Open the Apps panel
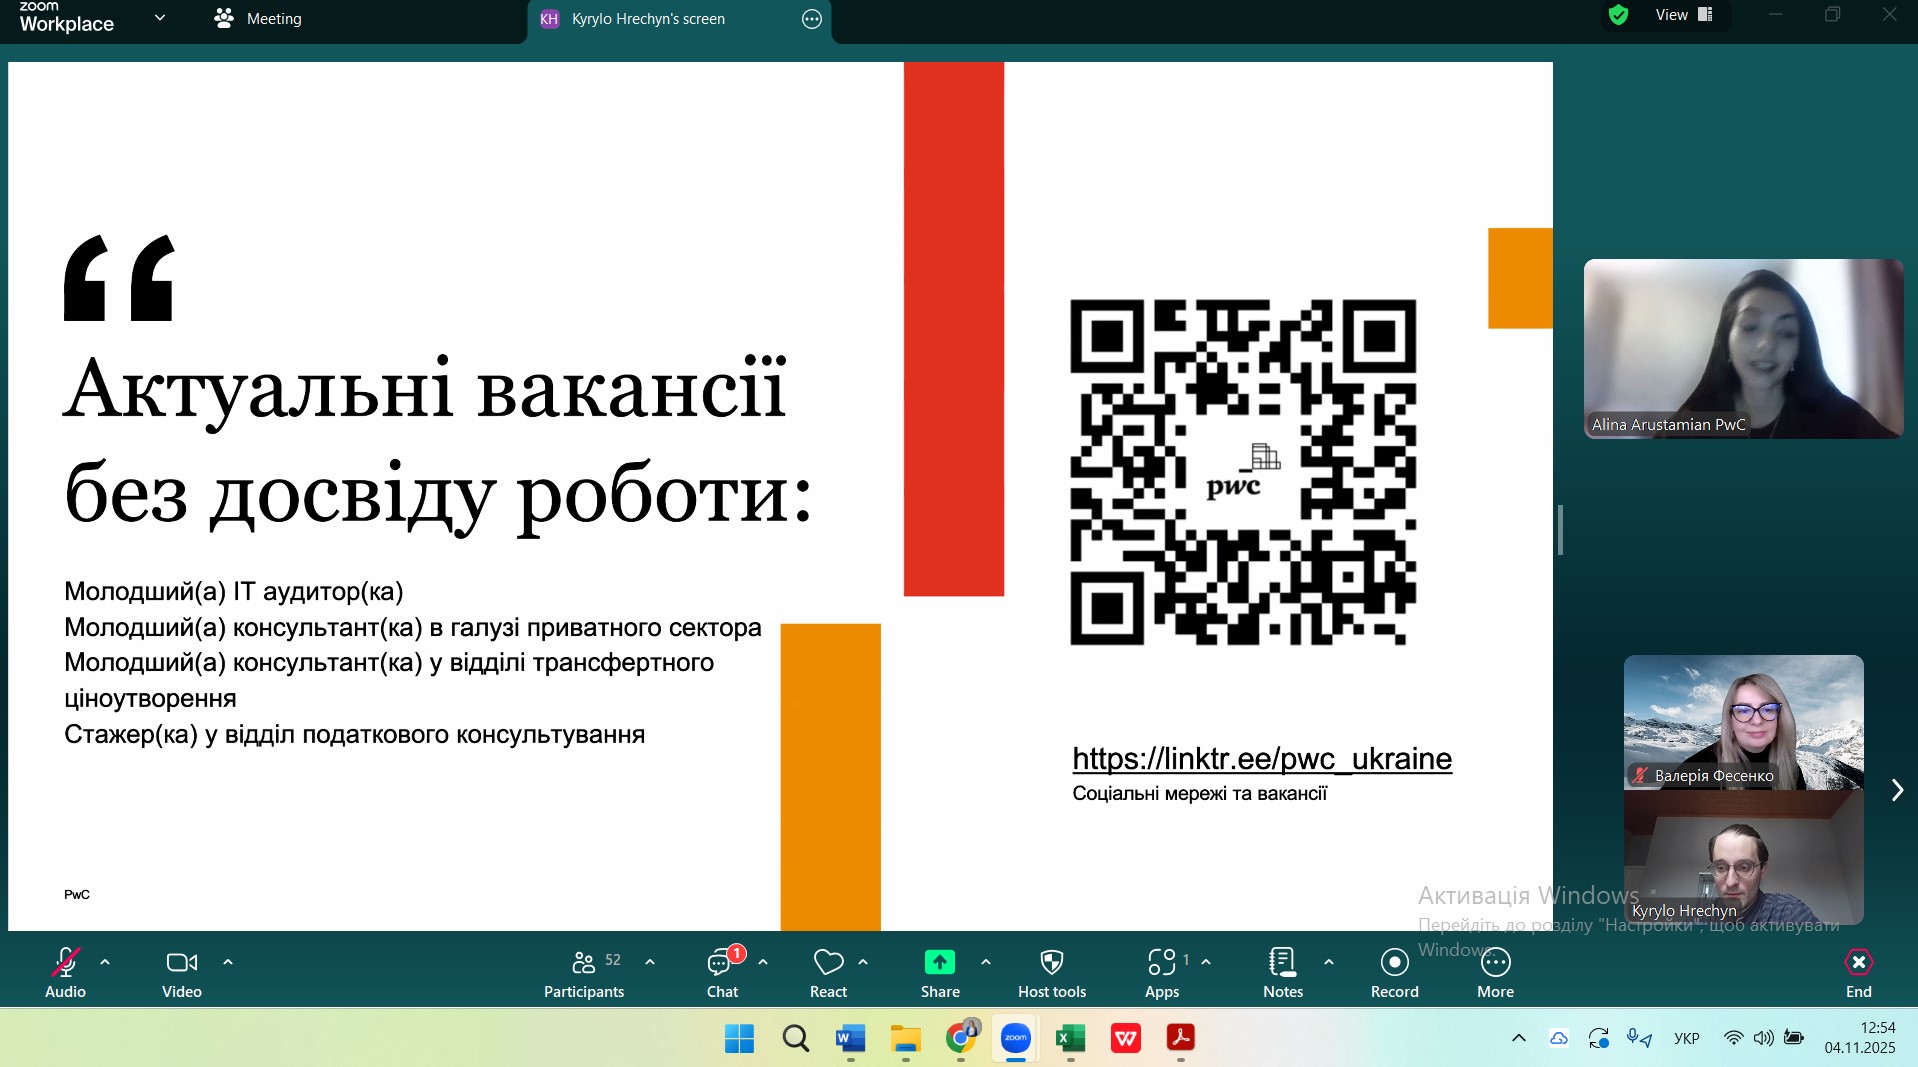 (x=1161, y=972)
